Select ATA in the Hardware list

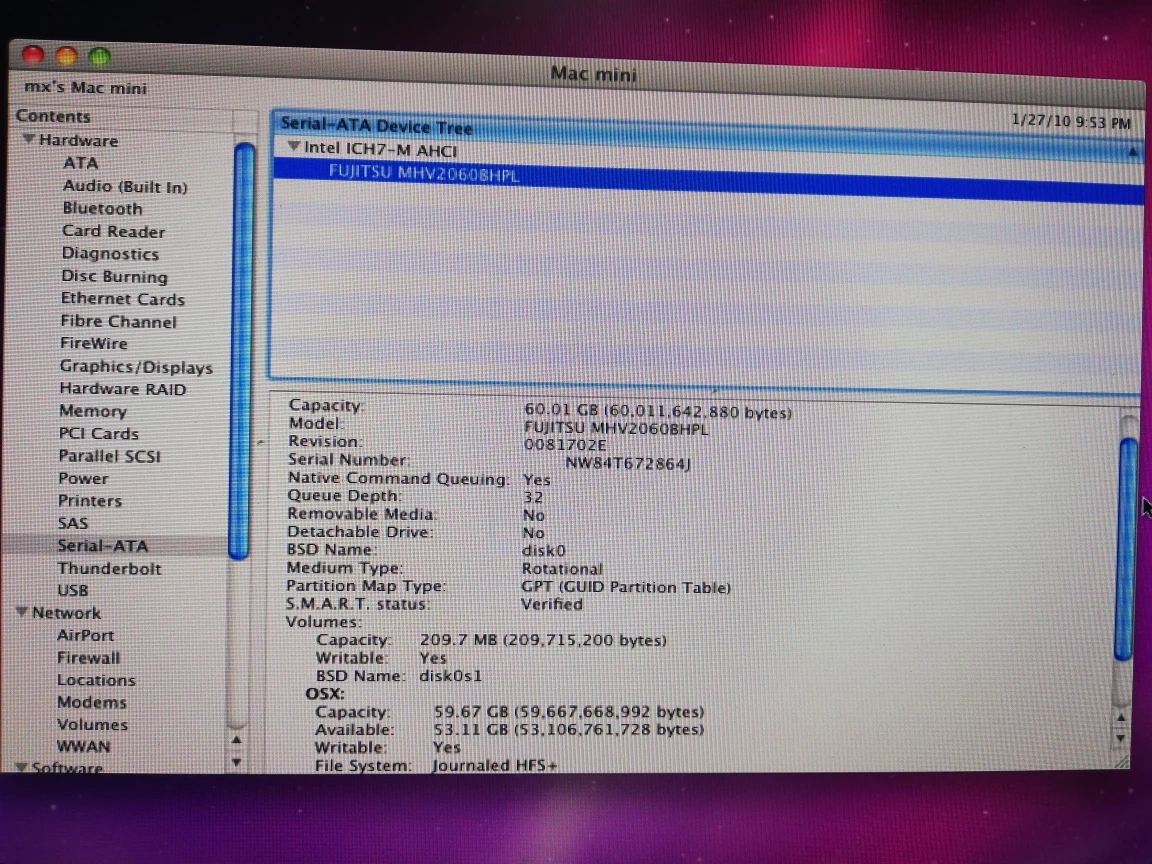click(81, 163)
